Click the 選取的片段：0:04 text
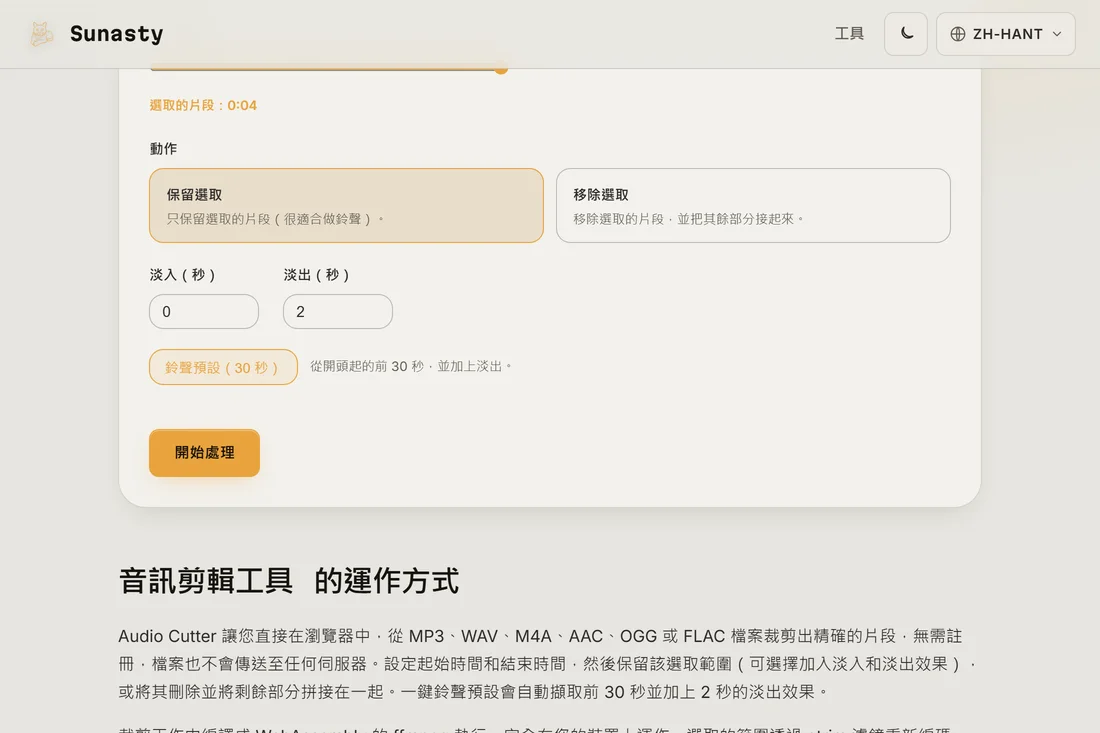1100x733 pixels. tap(203, 105)
